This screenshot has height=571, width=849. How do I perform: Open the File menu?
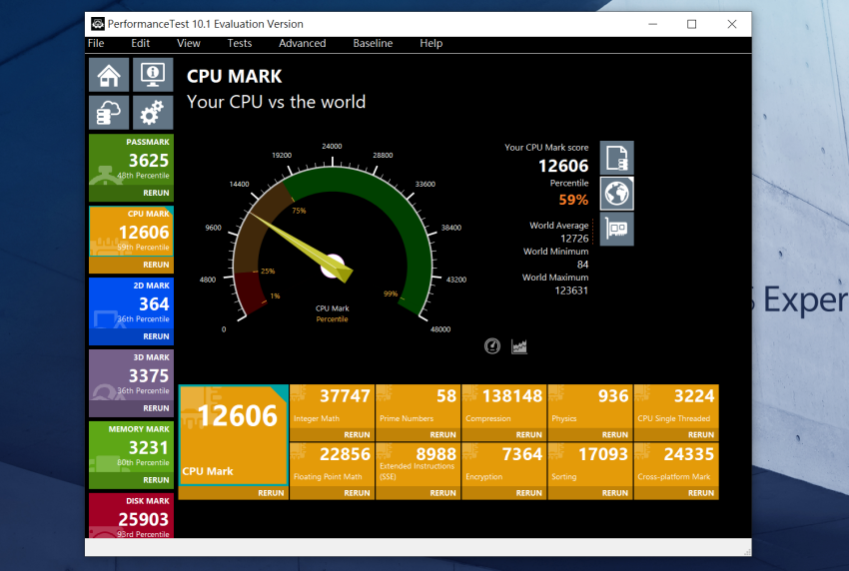point(96,43)
